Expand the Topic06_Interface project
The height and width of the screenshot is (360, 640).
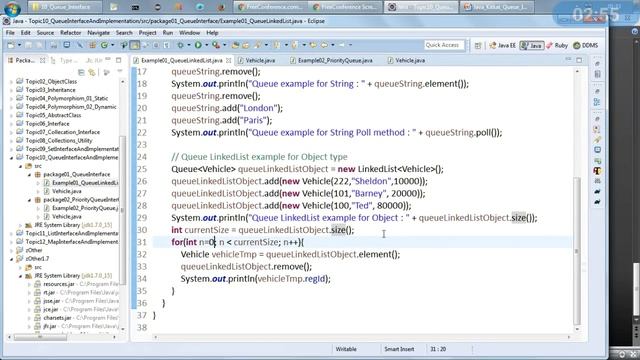click(x=11, y=124)
